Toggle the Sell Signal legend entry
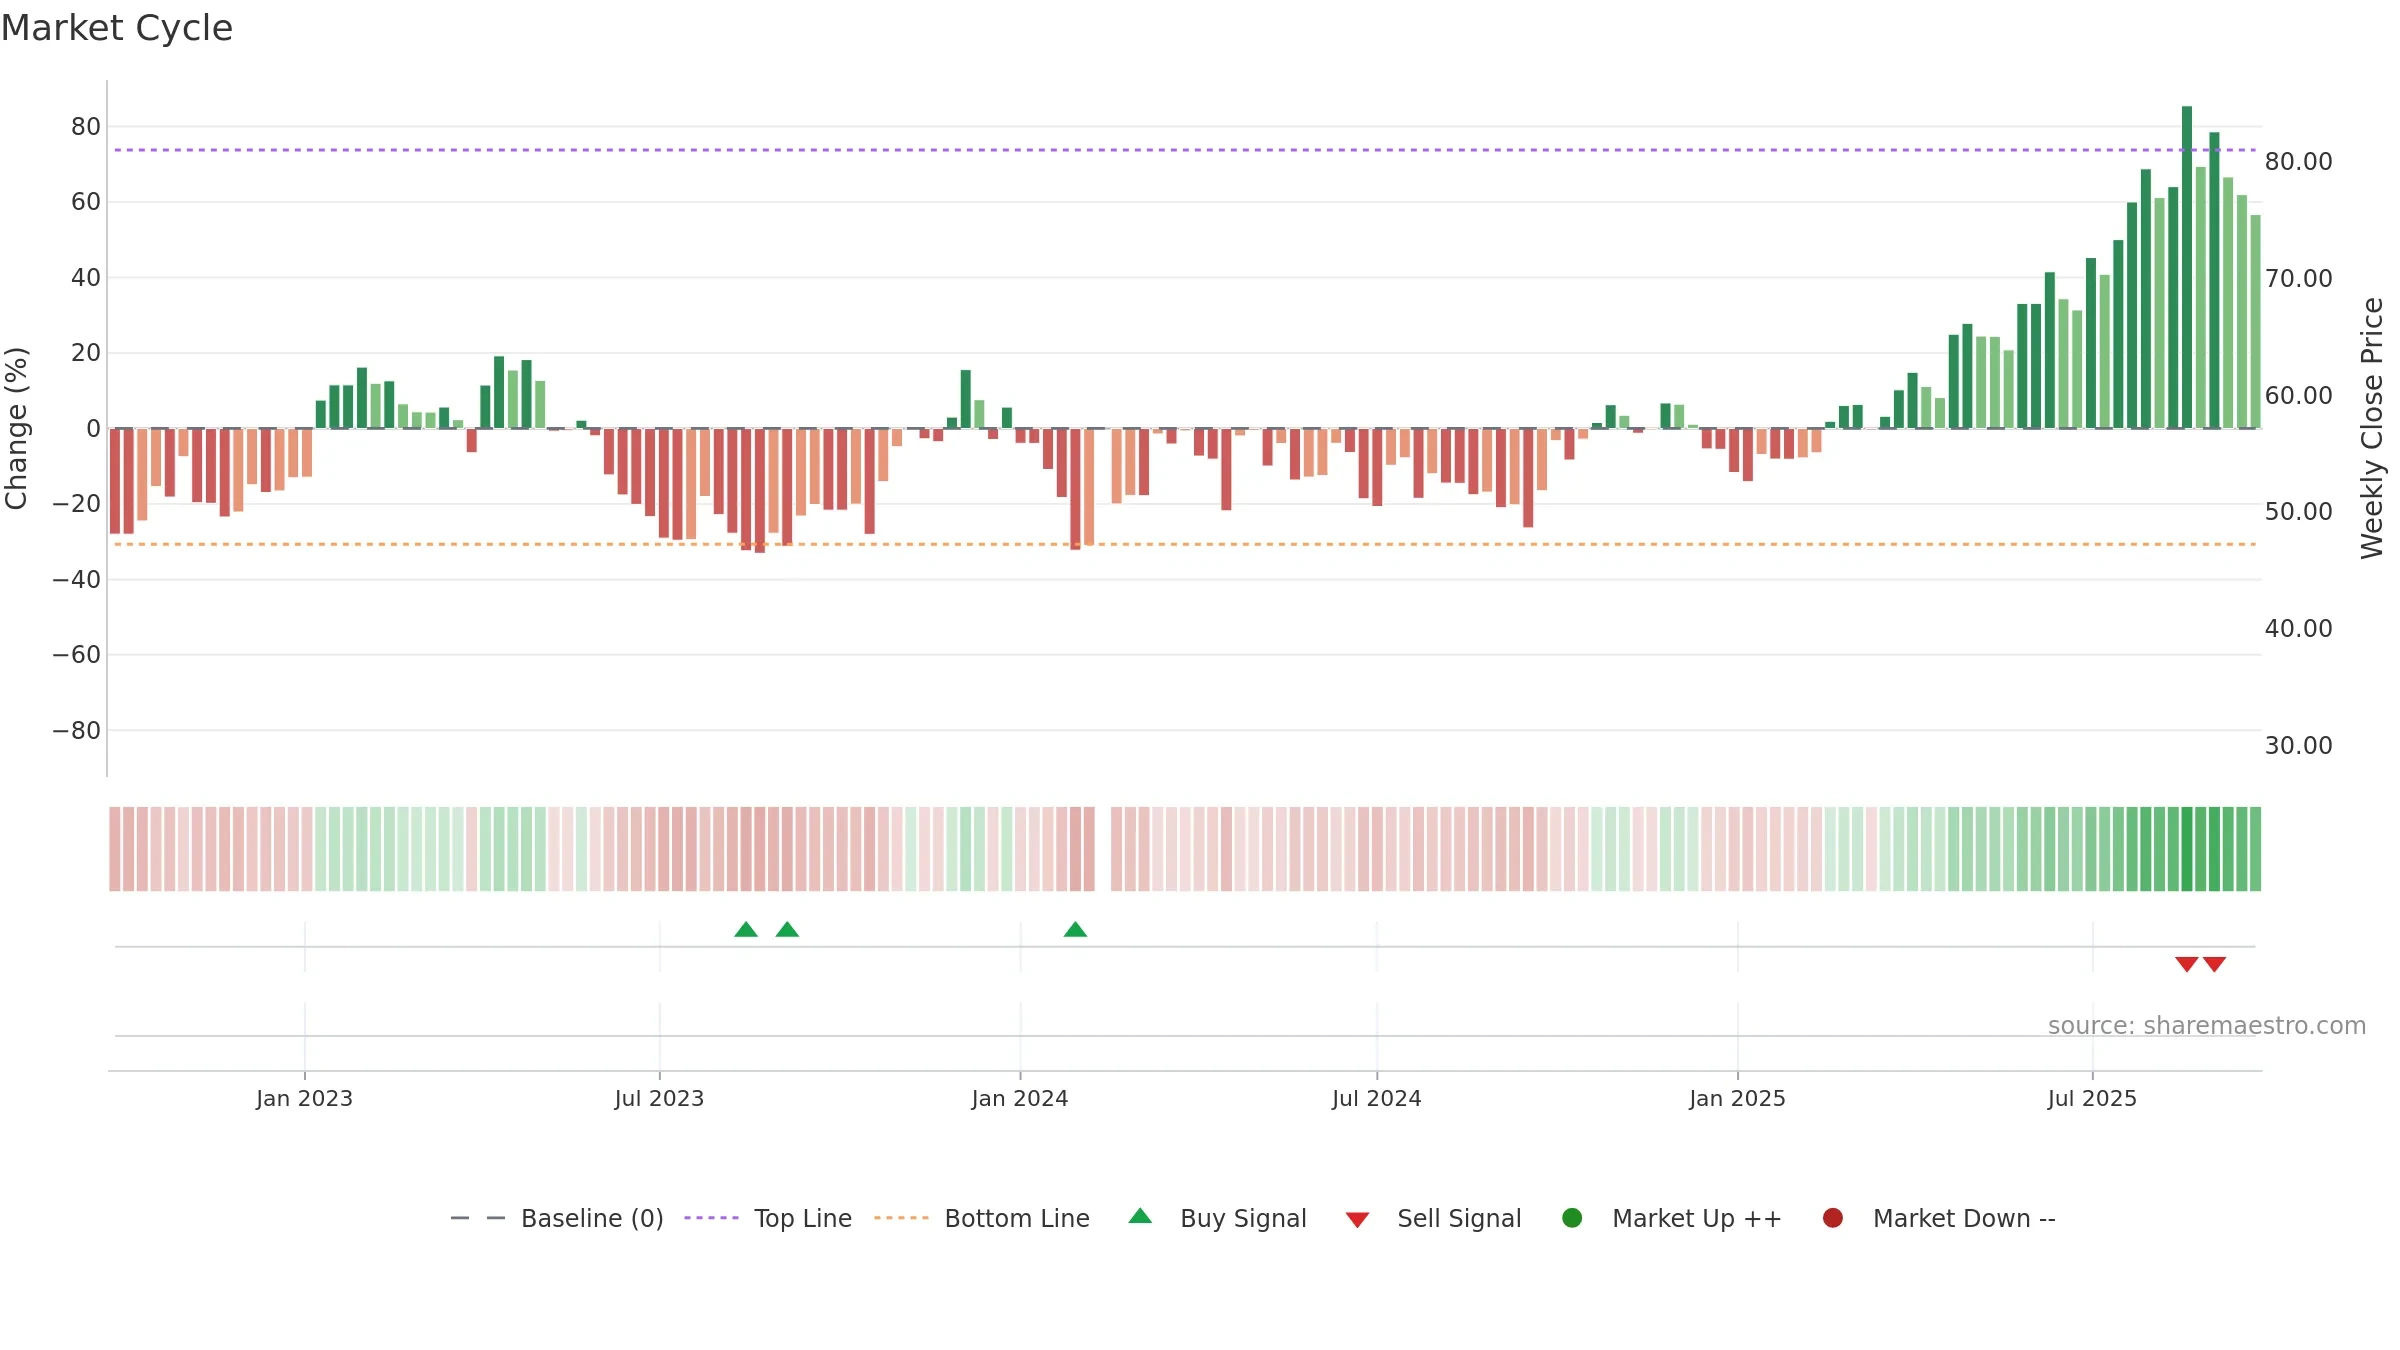2400x1350 pixels. 1433,1218
